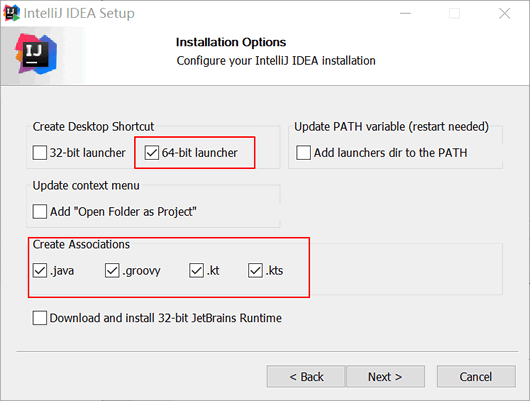This screenshot has height=401, width=530.
Task: Uncheck the .kts file association
Action: (x=255, y=270)
